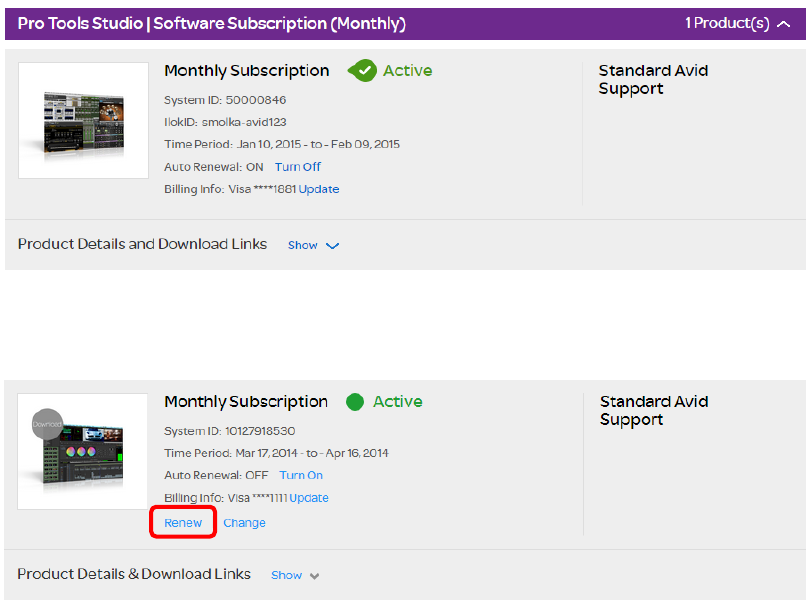The width and height of the screenshot is (809, 601).
Task: Click the lower Monthly Subscription heading
Action: (246, 402)
